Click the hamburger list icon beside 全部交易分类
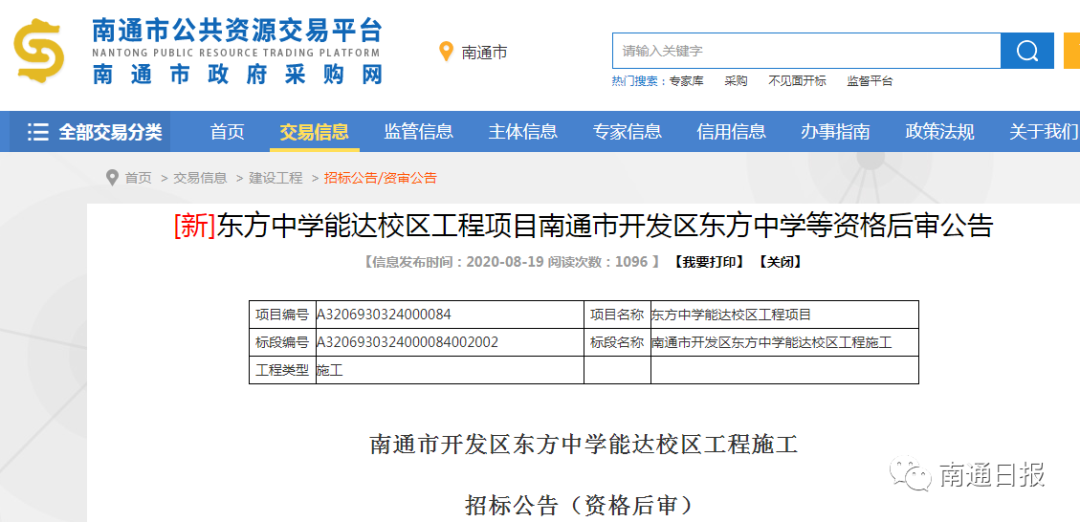This screenshot has height=522, width=1080. point(38,132)
